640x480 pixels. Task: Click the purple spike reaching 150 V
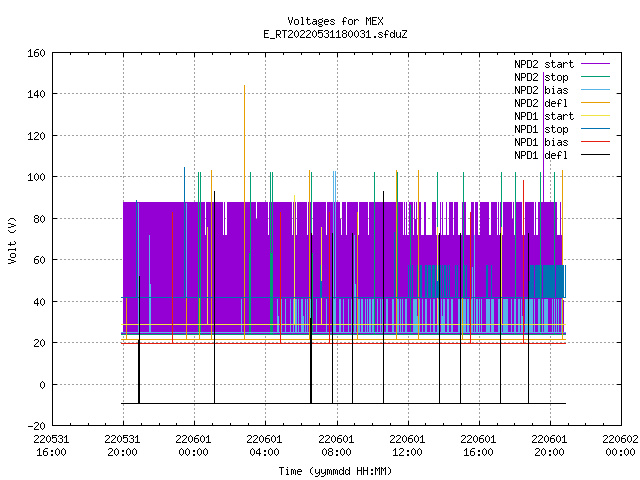point(543,137)
